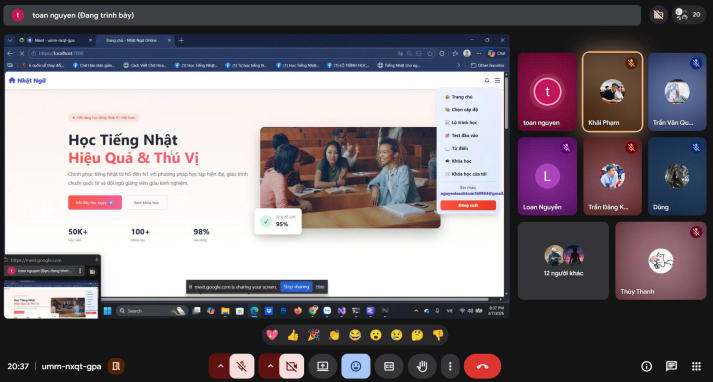Select Chọn cấp độ menu item

pos(462,110)
